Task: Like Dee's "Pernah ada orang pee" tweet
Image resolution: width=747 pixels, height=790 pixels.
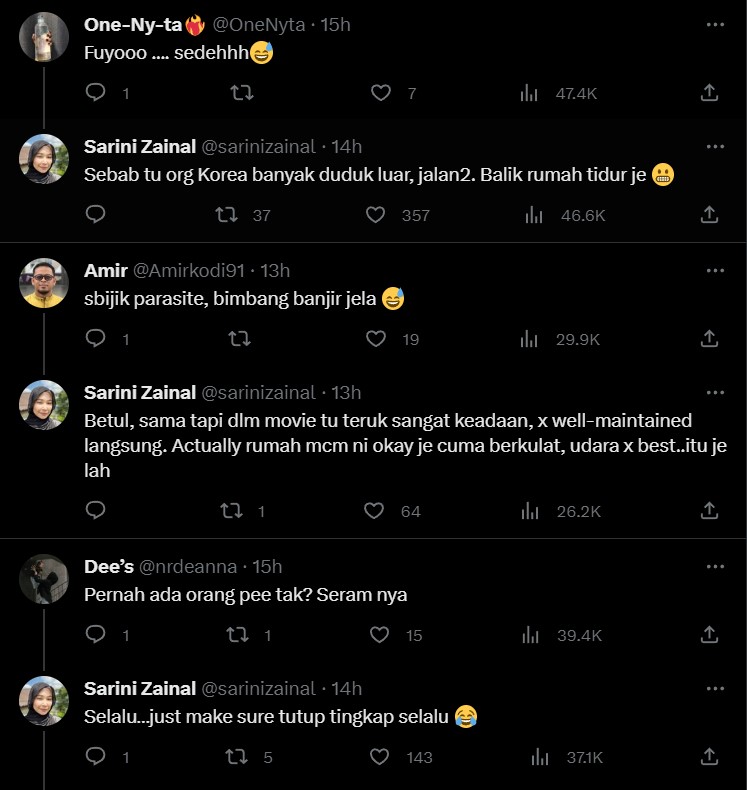Action: (380, 634)
